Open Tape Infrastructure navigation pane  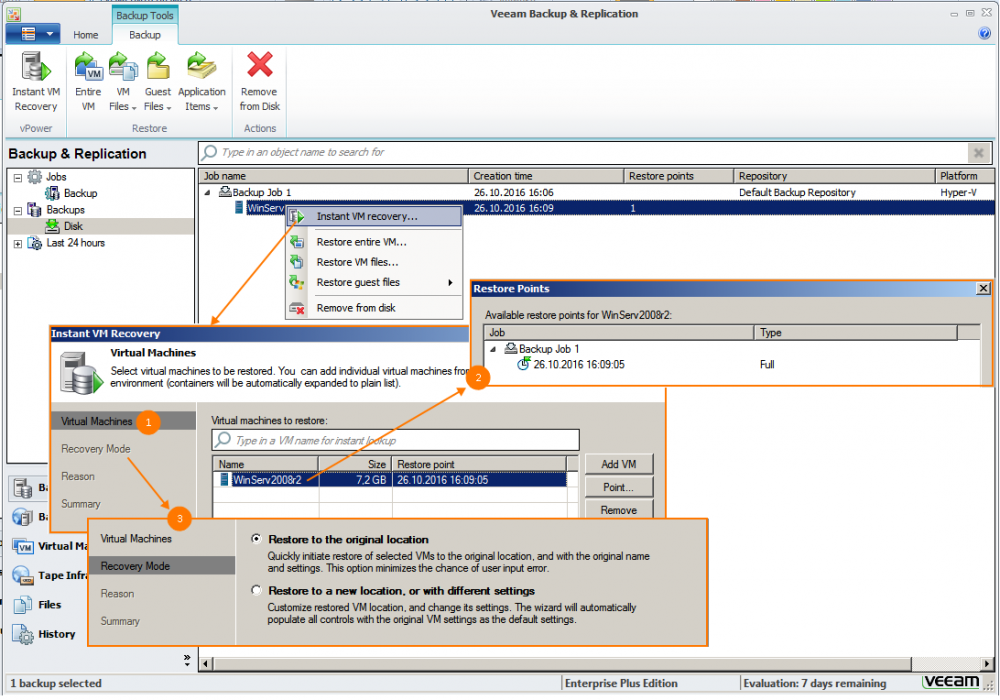point(48,575)
